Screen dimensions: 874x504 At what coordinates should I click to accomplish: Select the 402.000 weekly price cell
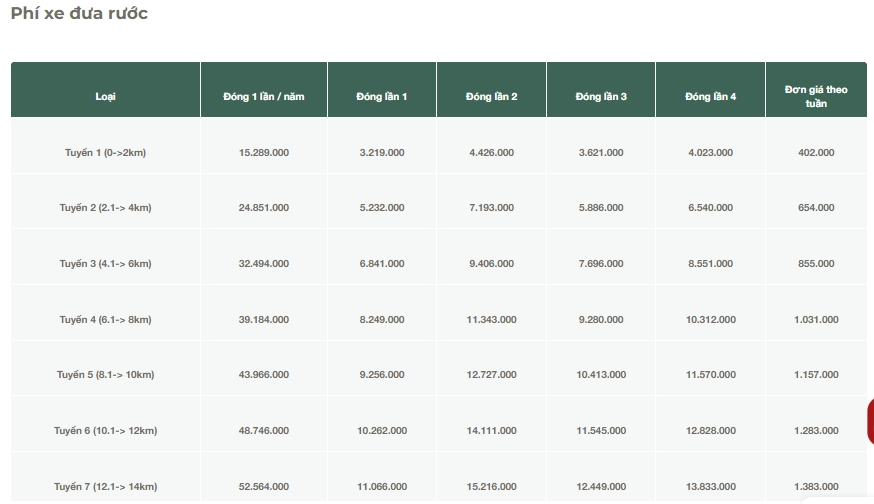click(x=816, y=152)
